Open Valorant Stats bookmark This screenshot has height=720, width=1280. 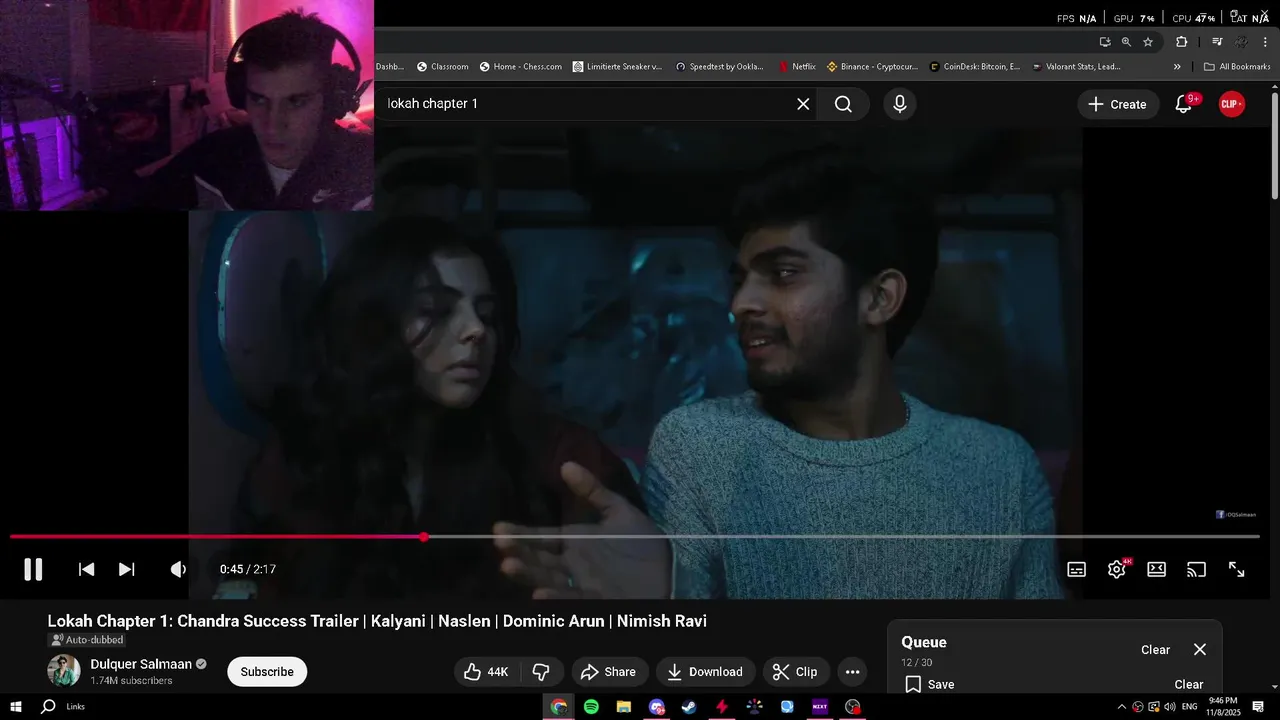tap(1076, 67)
